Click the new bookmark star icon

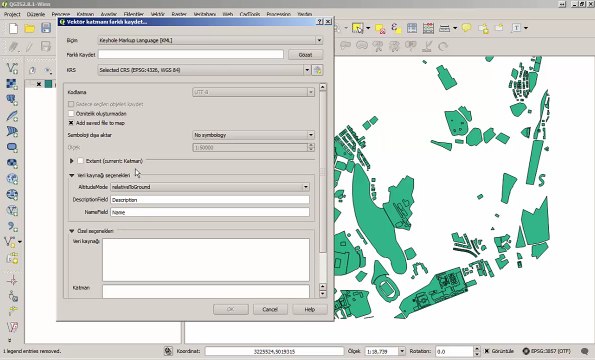[483, 28]
